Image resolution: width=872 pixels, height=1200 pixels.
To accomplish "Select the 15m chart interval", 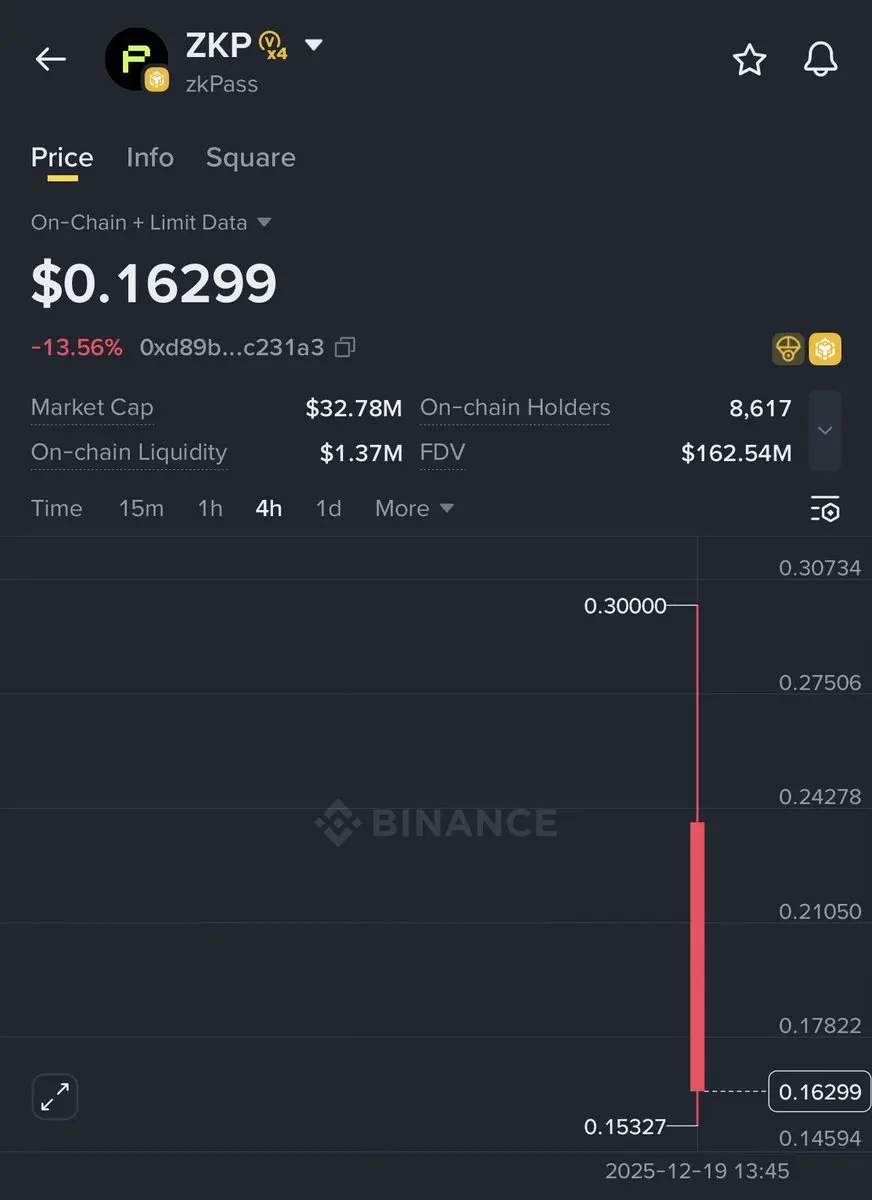I will point(141,508).
